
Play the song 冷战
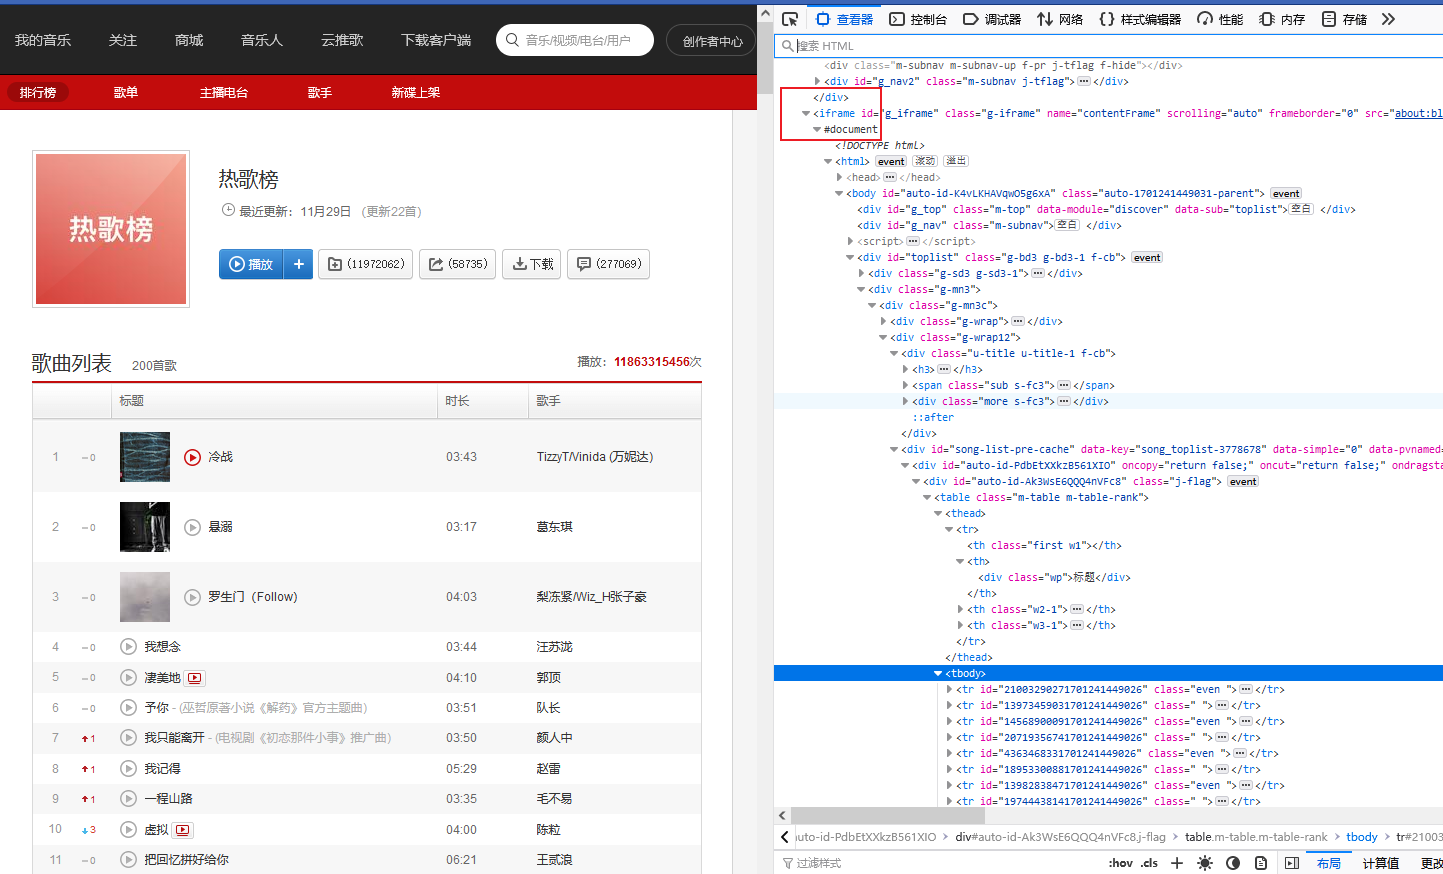(x=193, y=457)
